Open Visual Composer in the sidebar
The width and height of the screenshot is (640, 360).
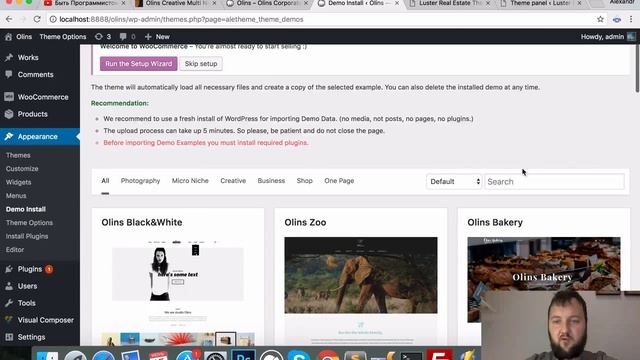[45, 320]
